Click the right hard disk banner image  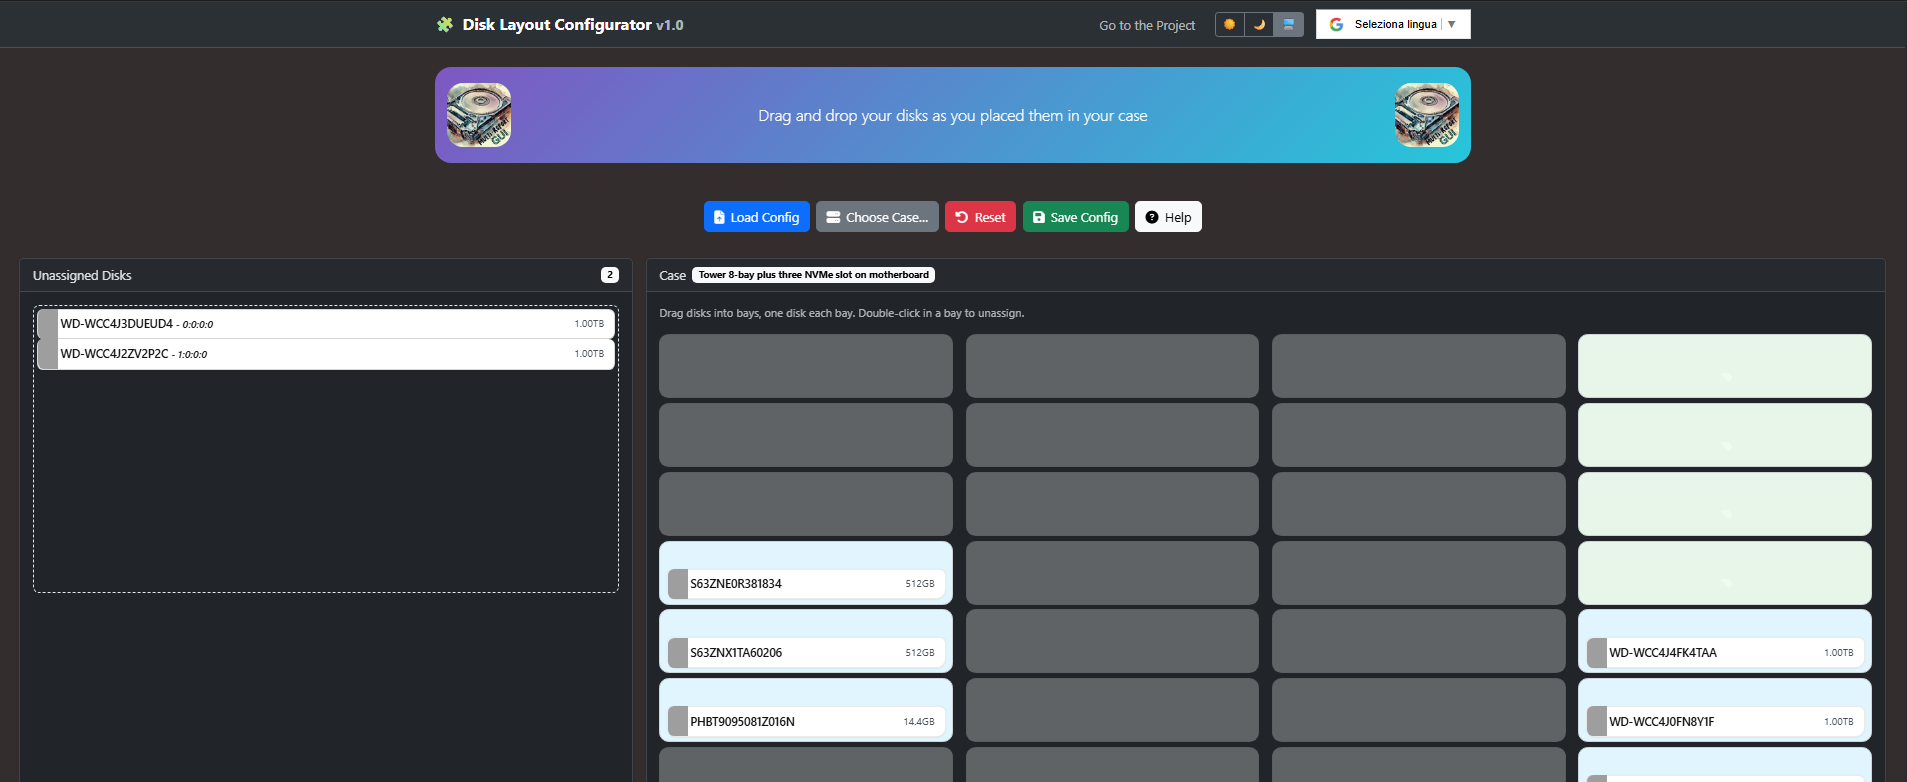coord(1426,115)
